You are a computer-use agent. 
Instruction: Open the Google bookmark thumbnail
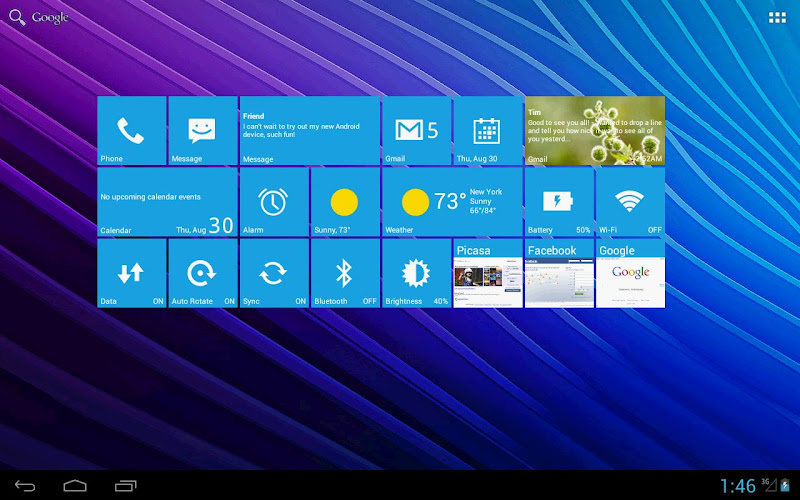pos(631,273)
